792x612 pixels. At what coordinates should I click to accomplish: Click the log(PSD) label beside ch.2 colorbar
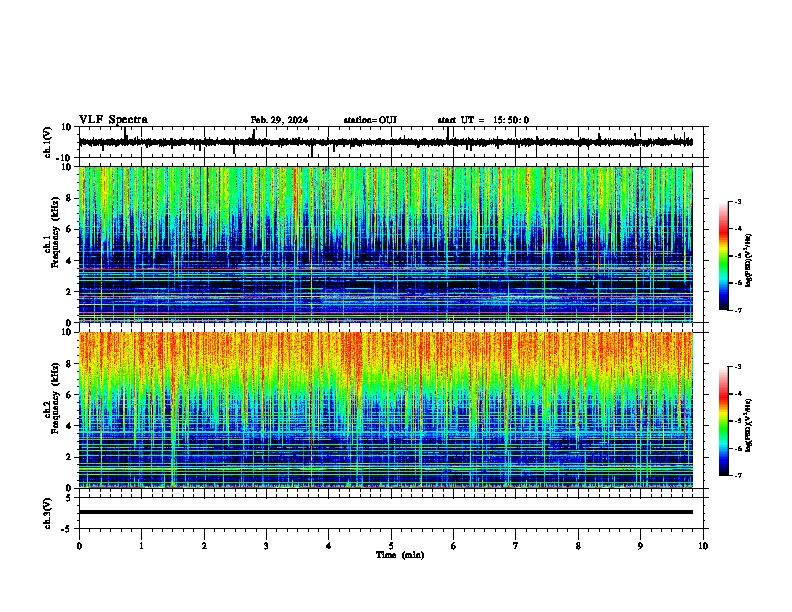click(749, 426)
